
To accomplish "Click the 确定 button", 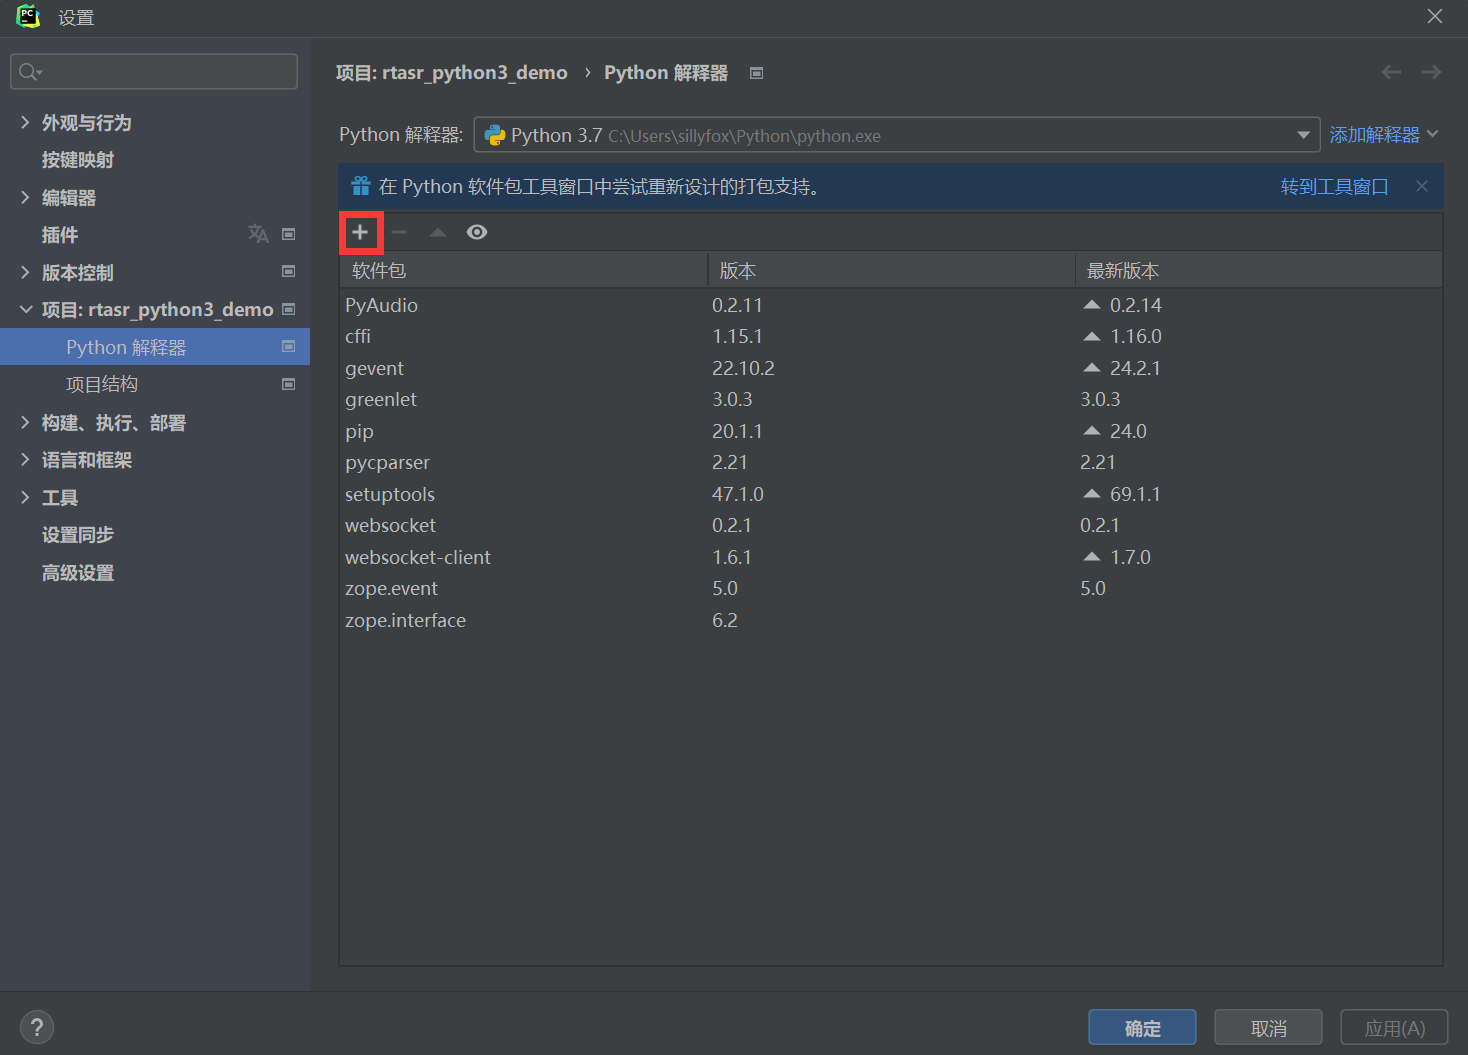I will pos(1142,1028).
